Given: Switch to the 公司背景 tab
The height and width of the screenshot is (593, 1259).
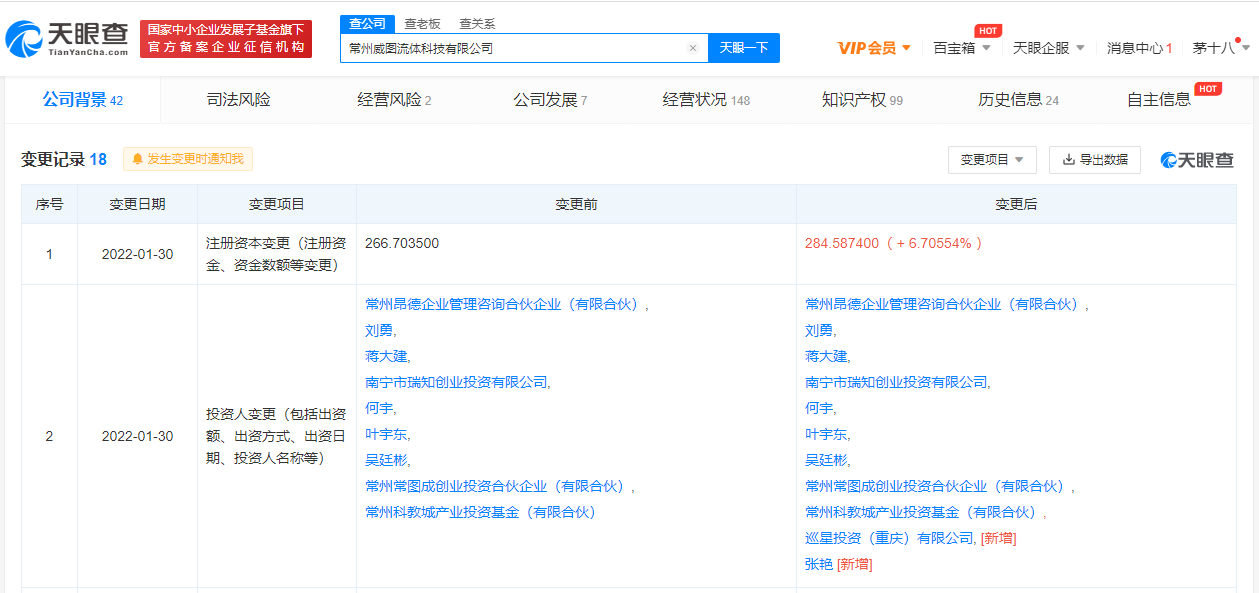Looking at the screenshot, I should (82, 100).
